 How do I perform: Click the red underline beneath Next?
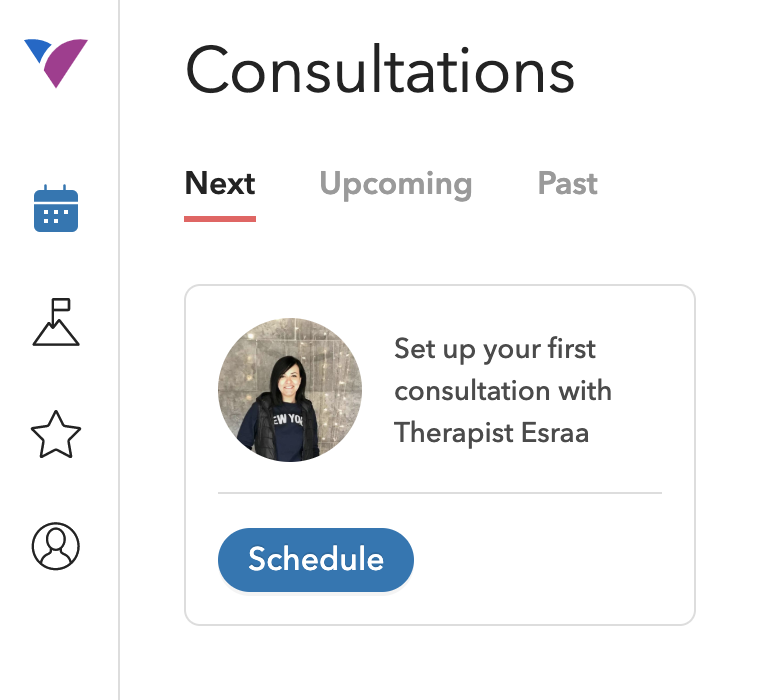pos(220,219)
